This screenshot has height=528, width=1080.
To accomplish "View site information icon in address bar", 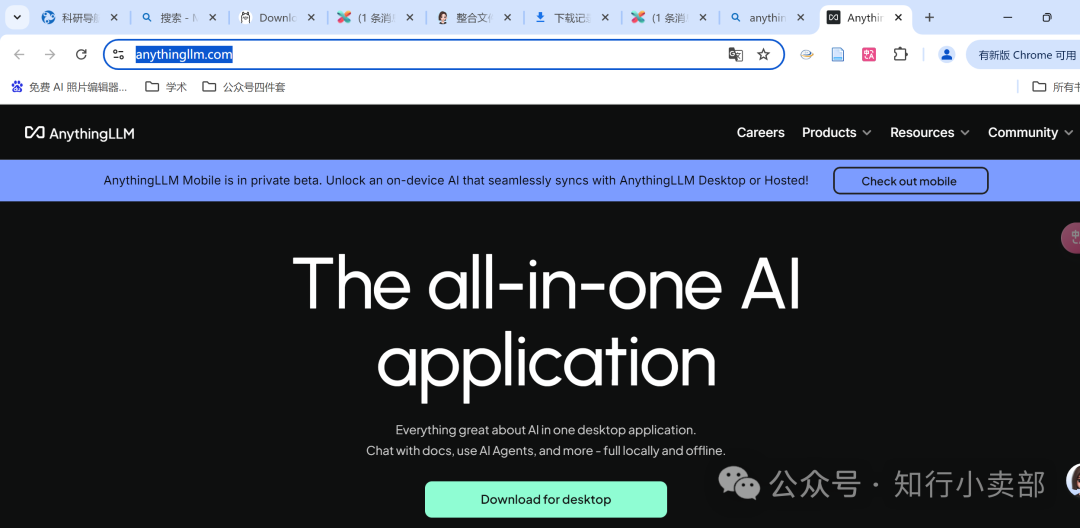I will [x=118, y=54].
